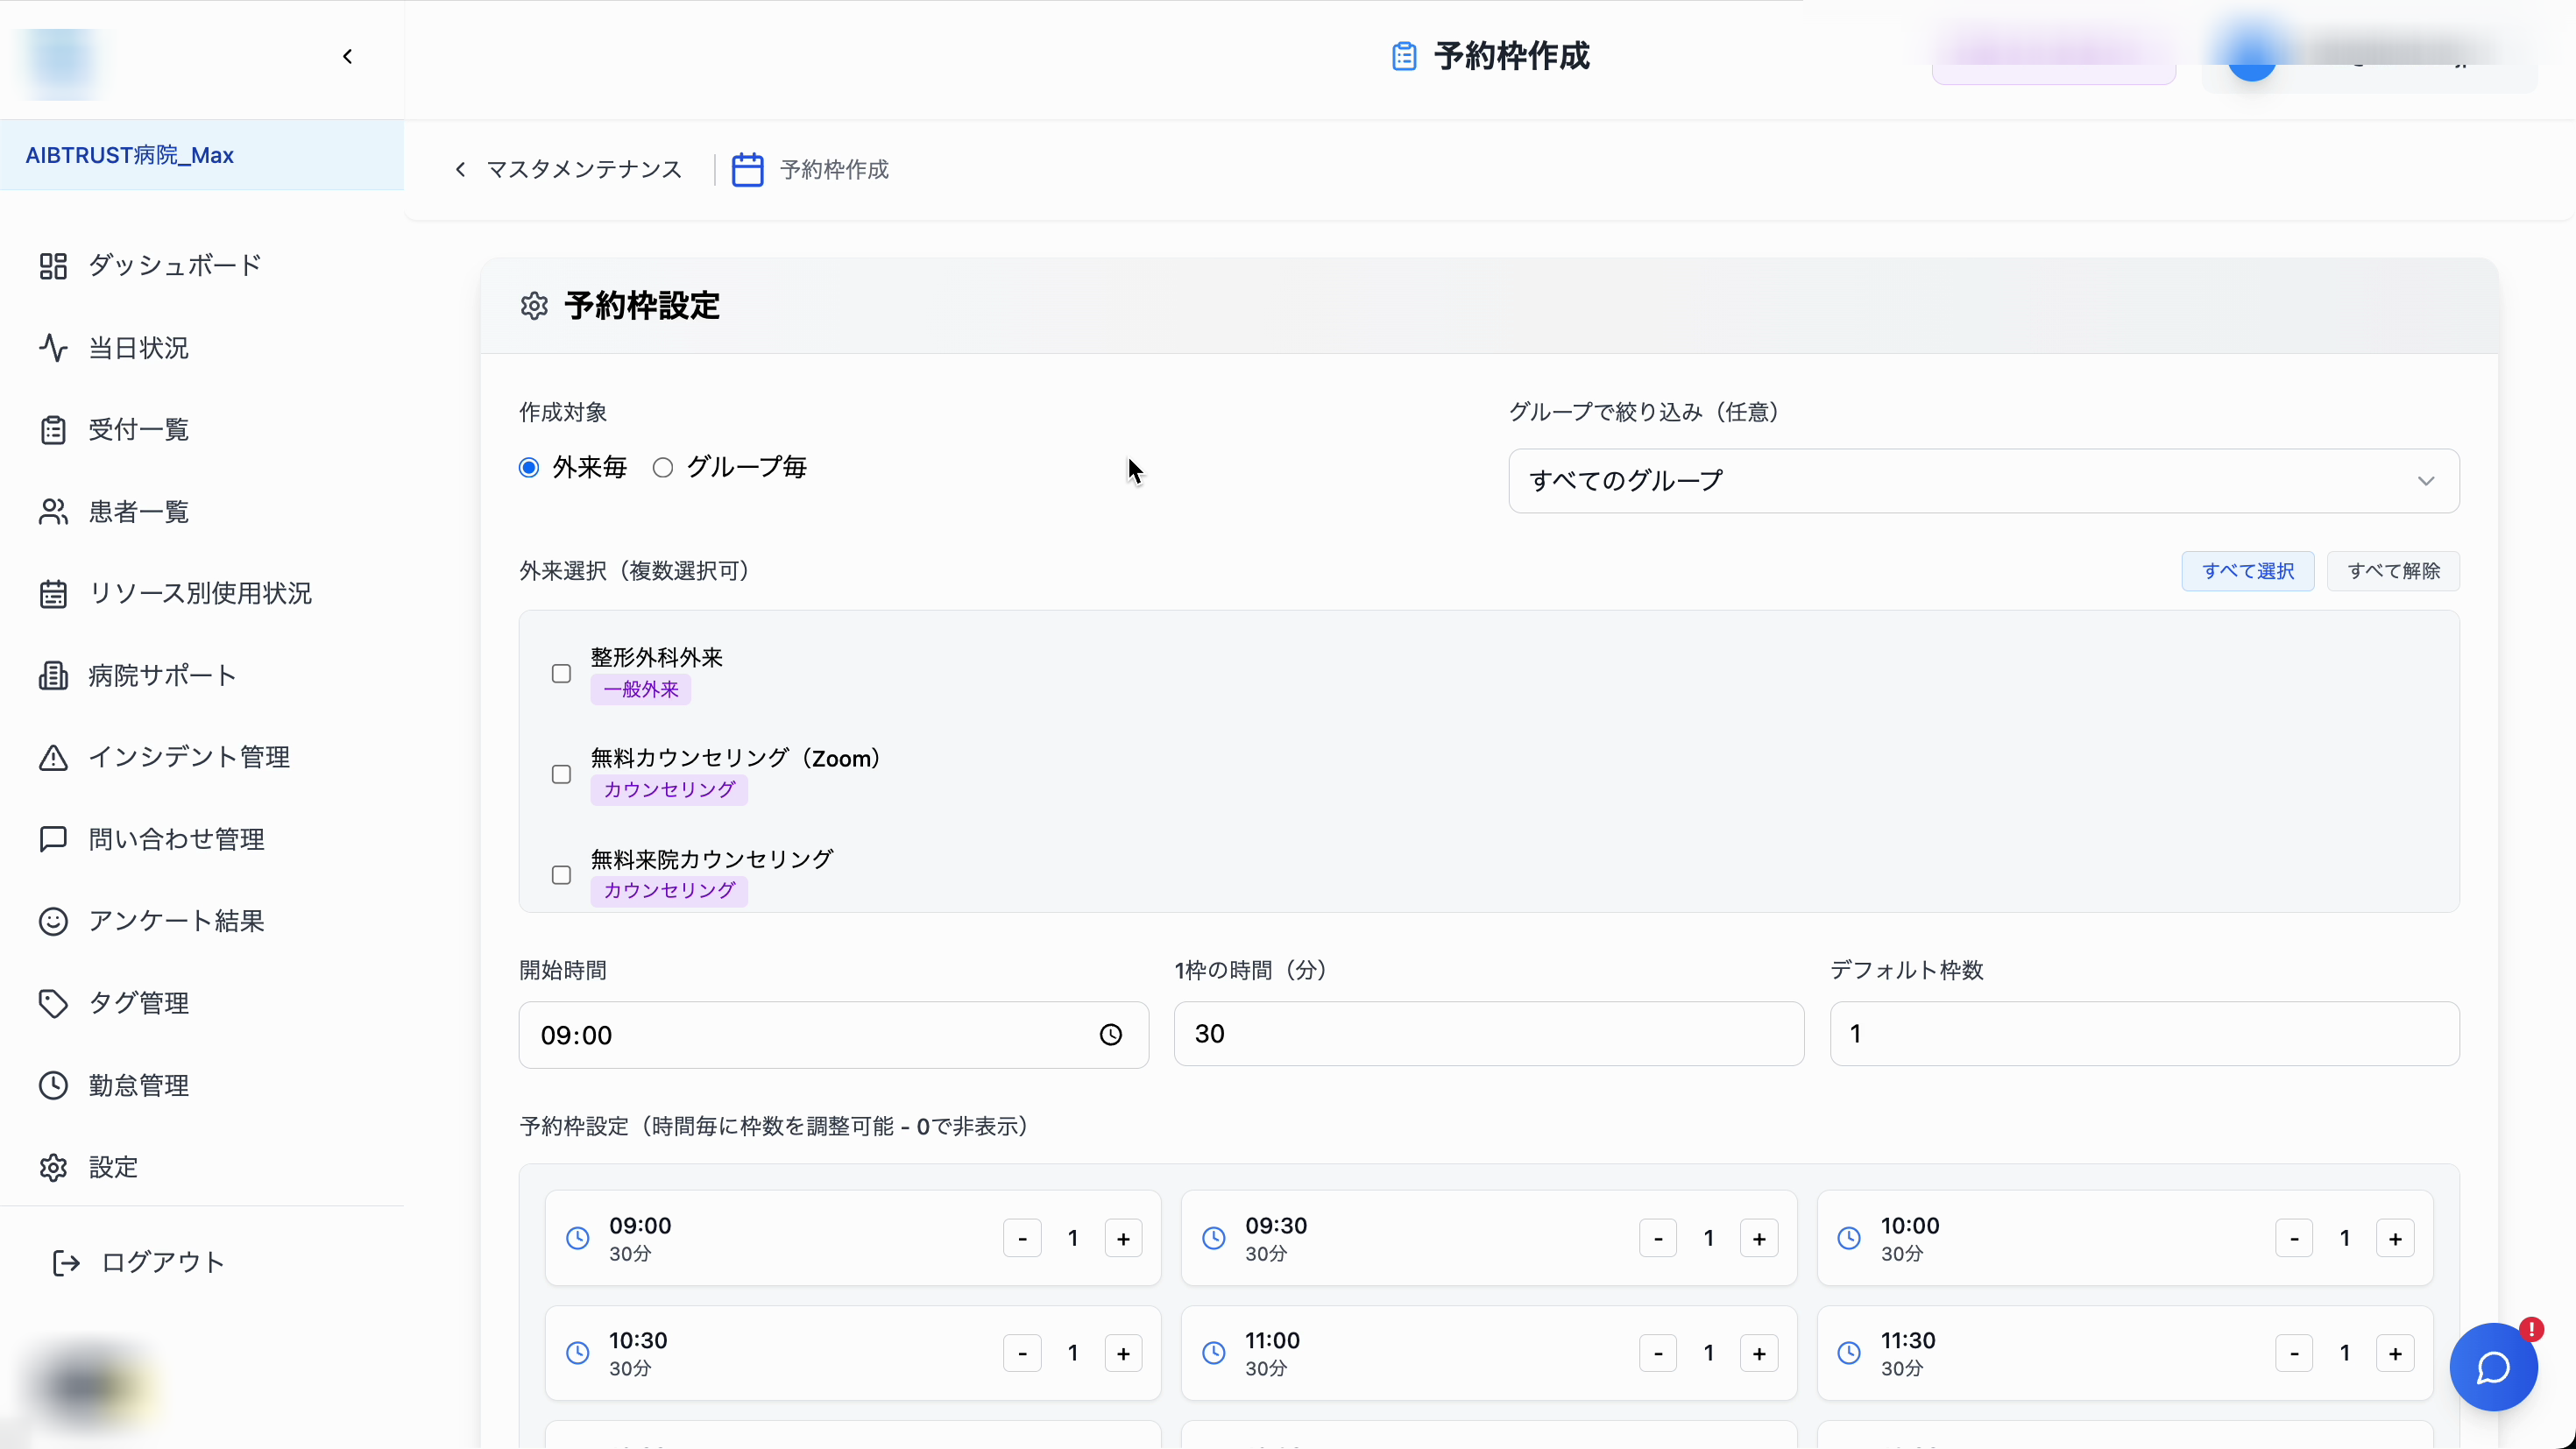
Task: Open インシデント管理 from the sidebar
Action: click(x=189, y=757)
